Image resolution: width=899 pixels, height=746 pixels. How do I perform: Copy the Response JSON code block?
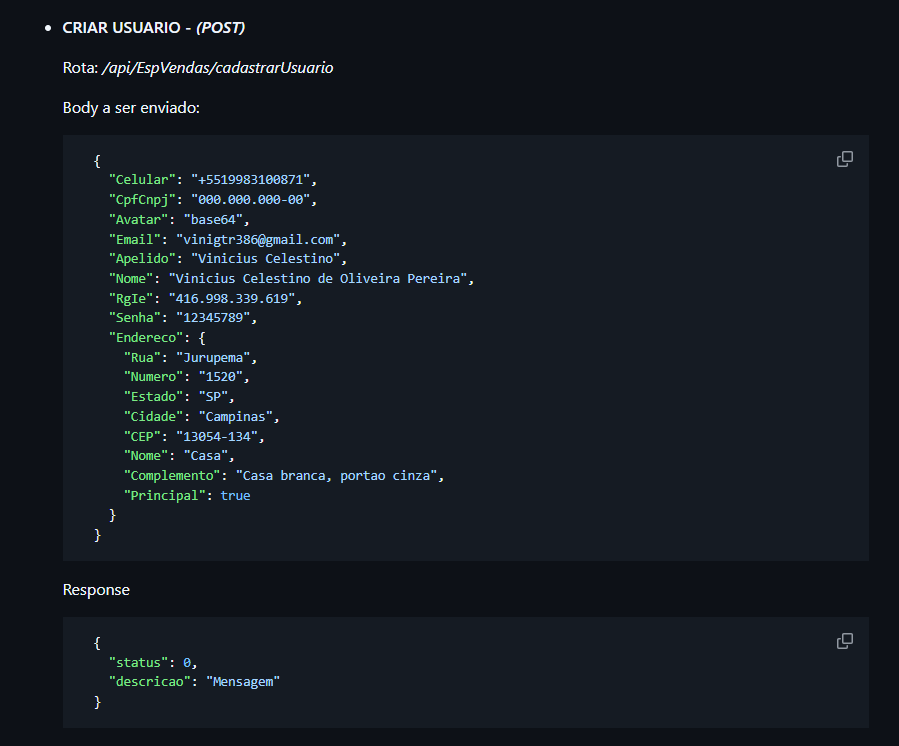tap(845, 640)
